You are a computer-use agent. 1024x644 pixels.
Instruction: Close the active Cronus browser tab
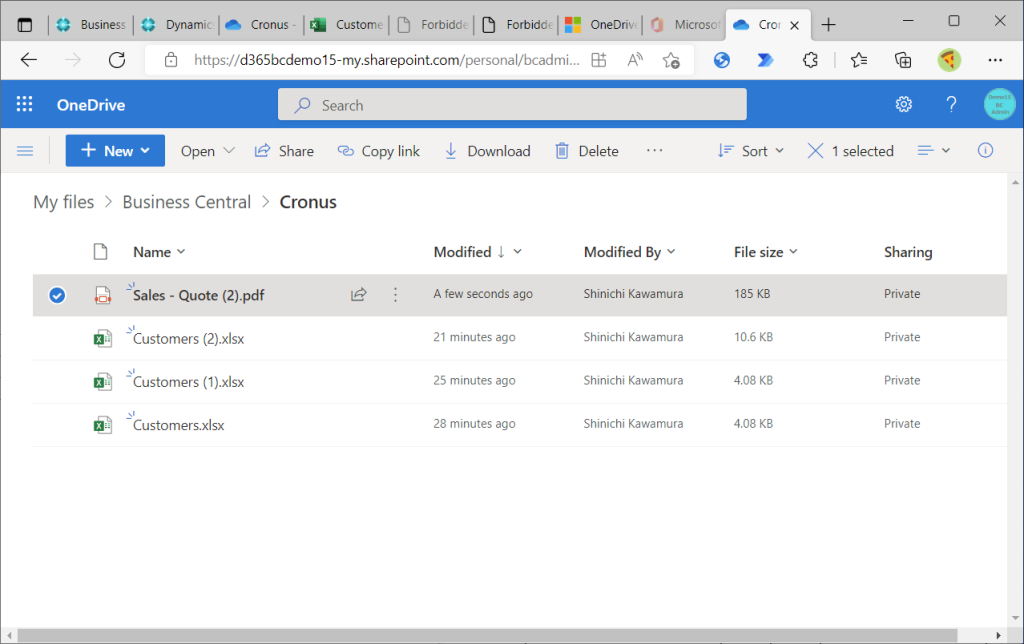[795, 25]
